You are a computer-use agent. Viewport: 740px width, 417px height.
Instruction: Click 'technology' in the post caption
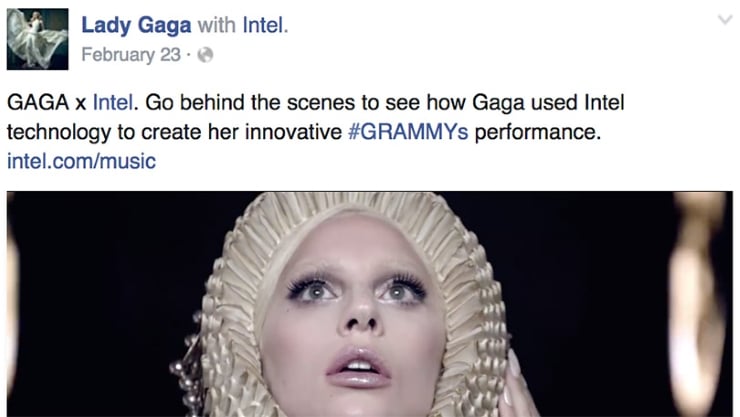click(x=59, y=132)
